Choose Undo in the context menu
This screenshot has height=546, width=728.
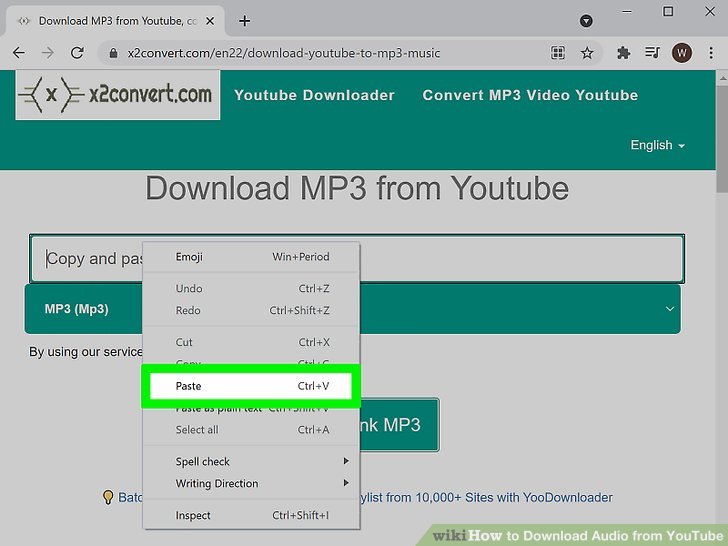251,288
